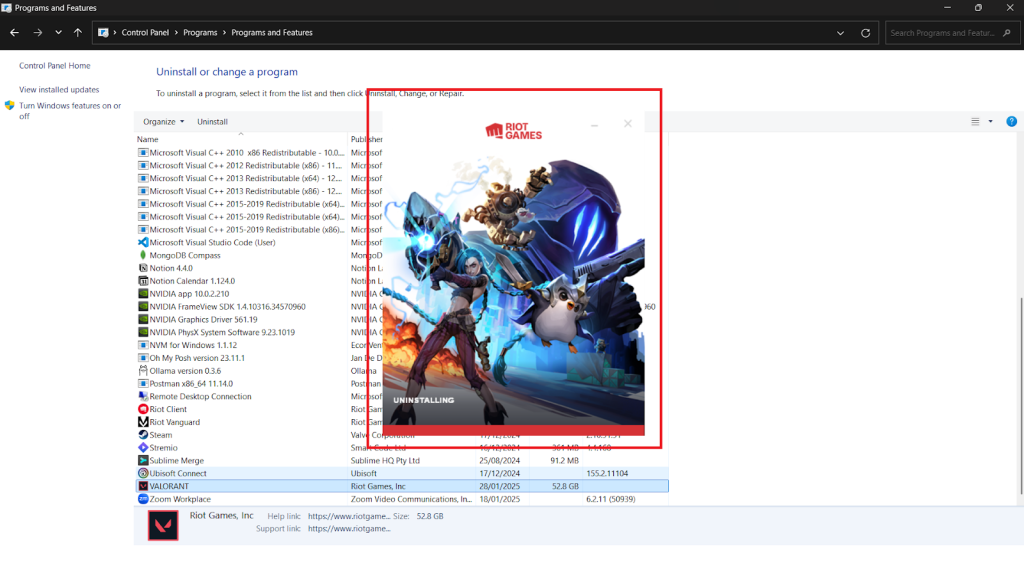Open the blue Help icon
This screenshot has width=1024, height=572.
click(1012, 121)
